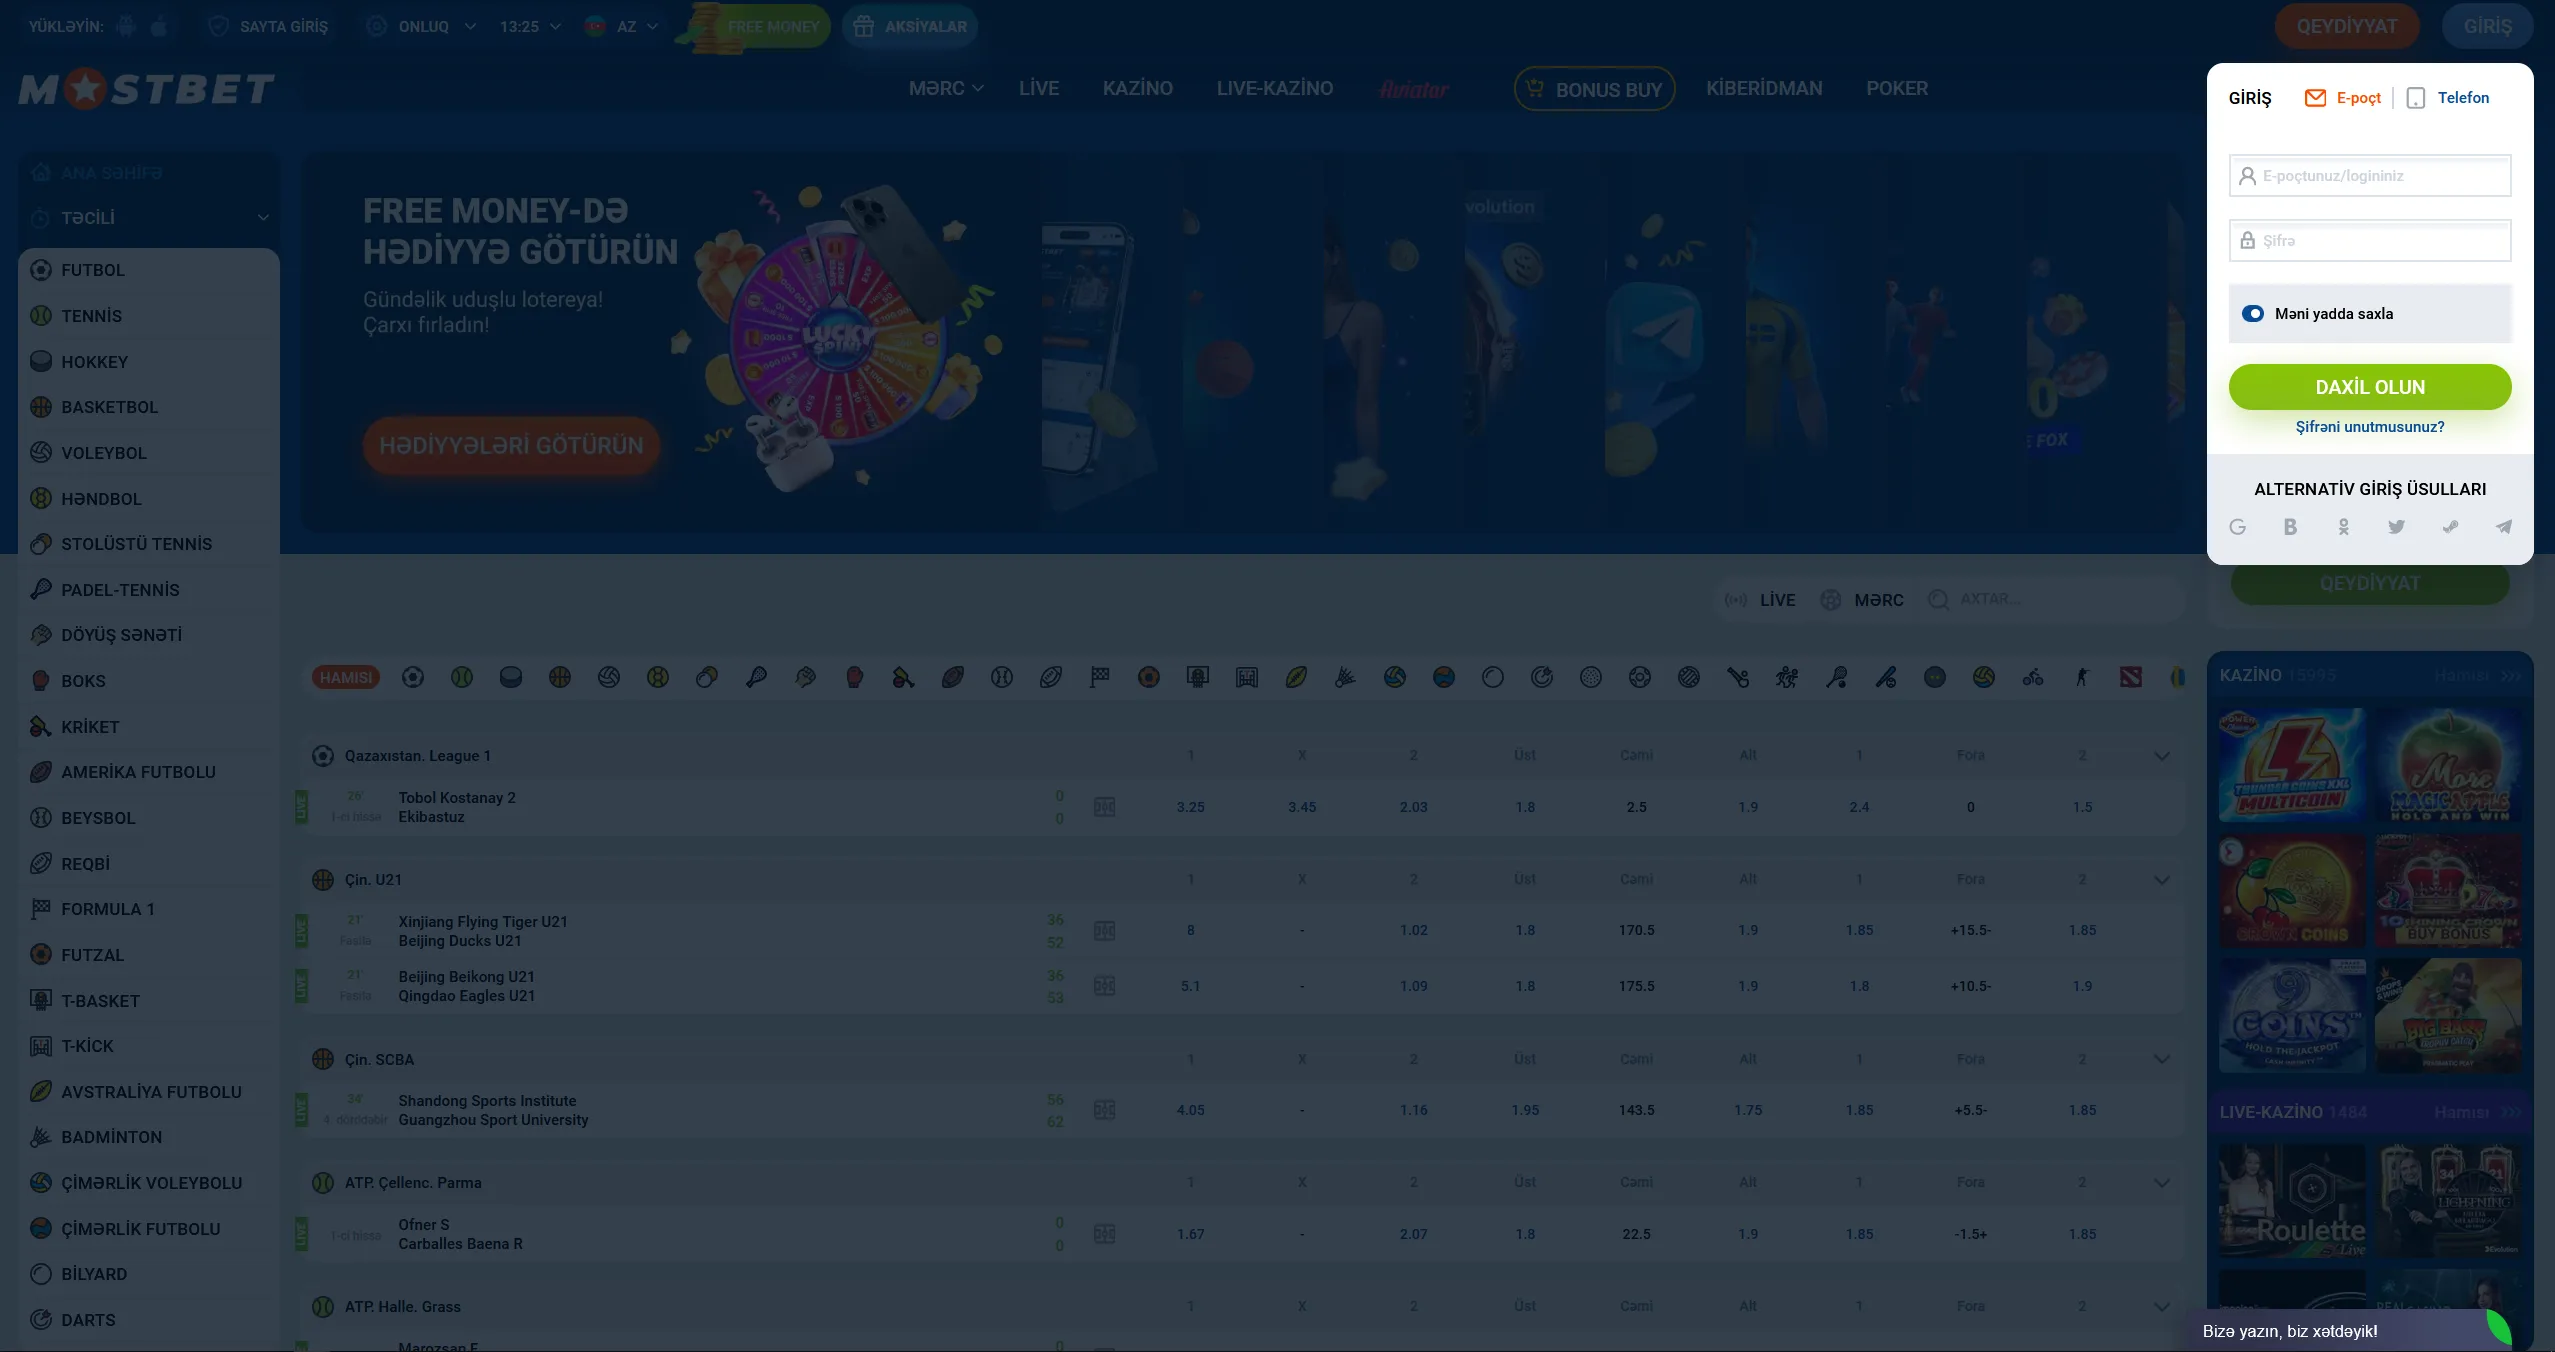Viewport: 2555px width, 1352px height.
Task: Click the search magnifier icon beside AXTAR
Action: tap(1938, 599)
